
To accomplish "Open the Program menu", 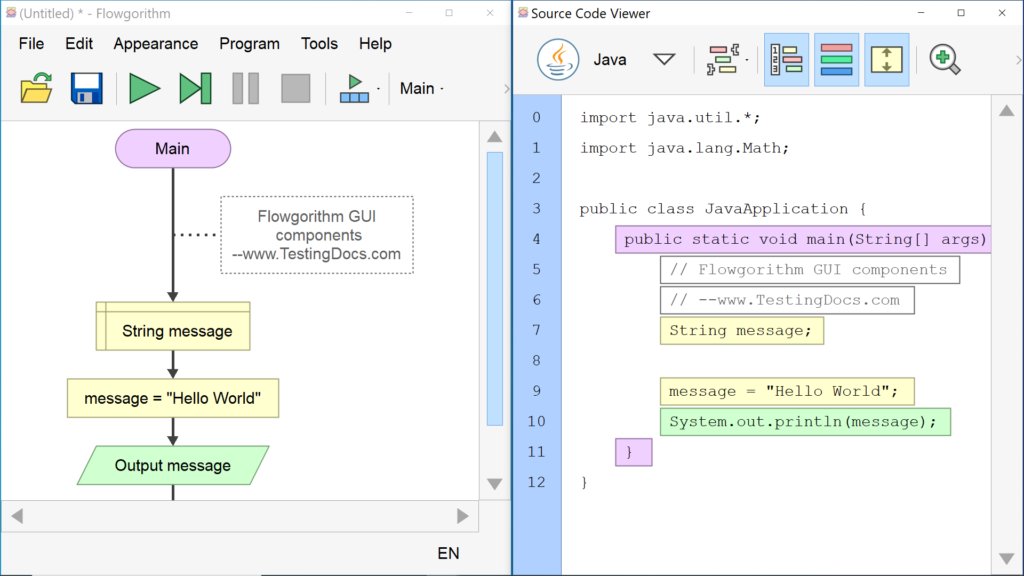I will coord(249,44).
